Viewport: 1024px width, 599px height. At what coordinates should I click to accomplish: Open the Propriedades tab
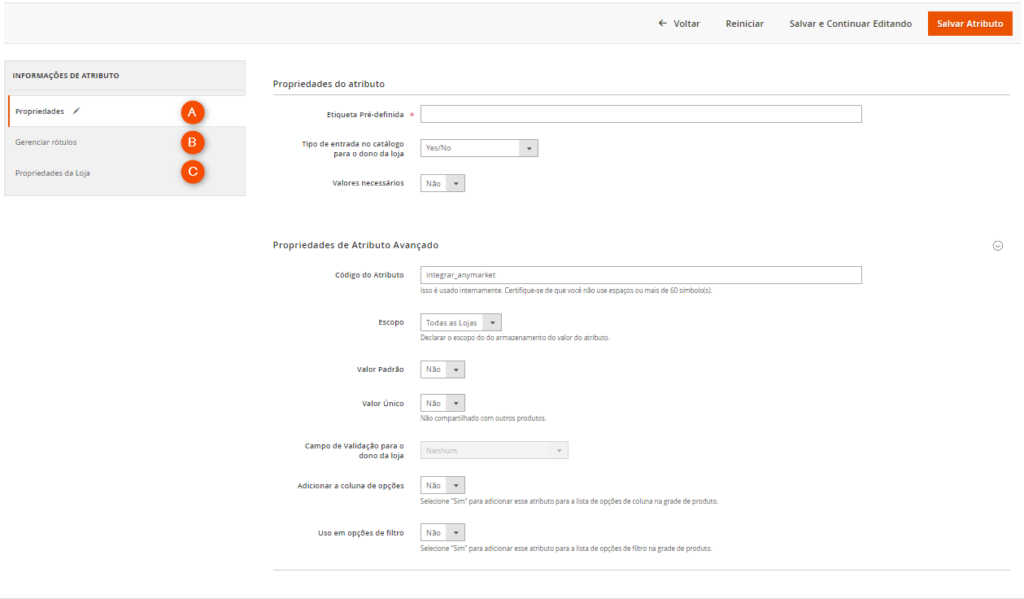click(127, 111)
